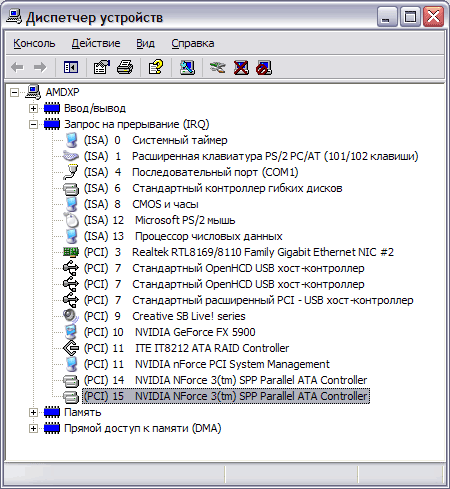Viewport: 450px width, 489px height.
Task: Click the PS/2 keyboard device icon
Action: click(x=71, y=156)
